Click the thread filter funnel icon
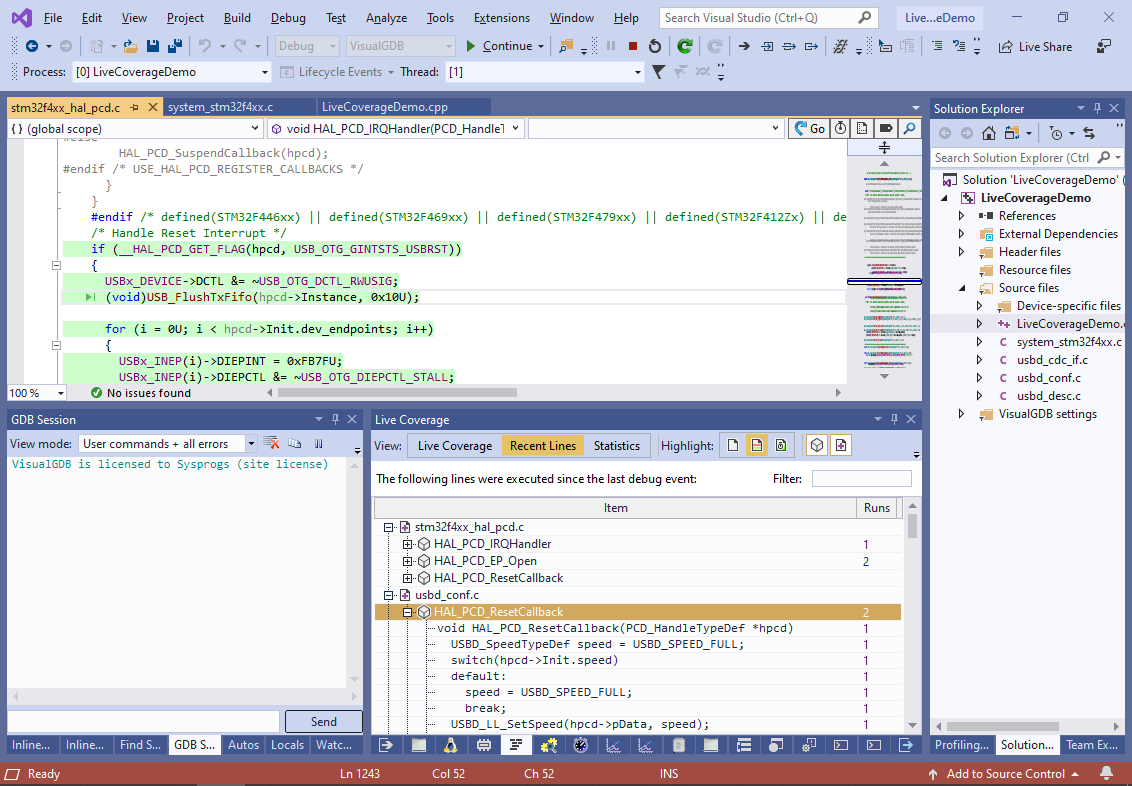The height and width of the screenshot is (786, 1132). pos(658,71)
